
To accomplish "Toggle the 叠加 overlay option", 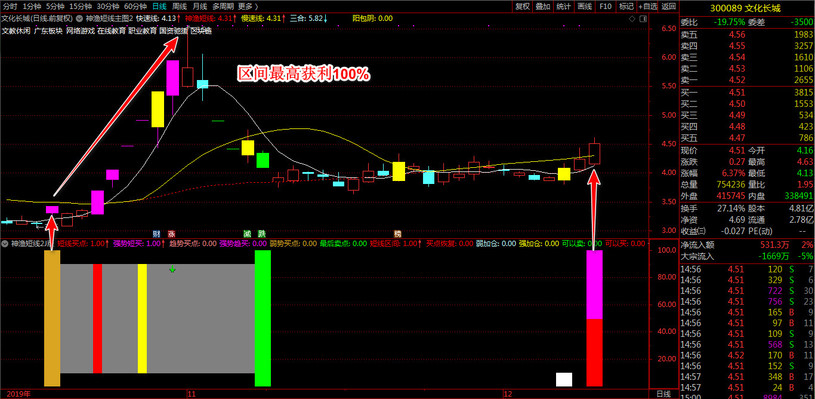I will click(543, 6).
